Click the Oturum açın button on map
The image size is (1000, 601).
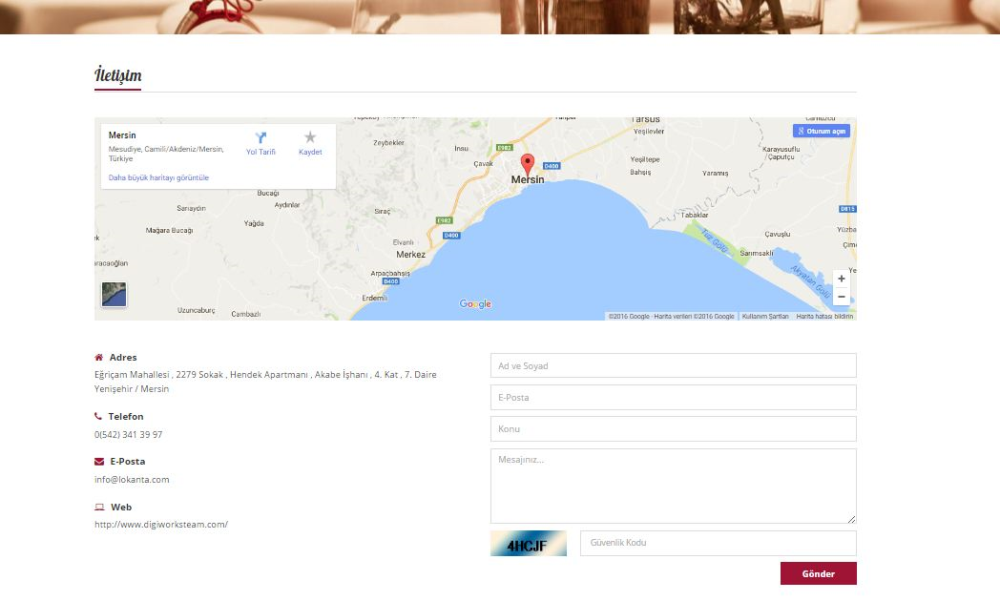[821, 131]
